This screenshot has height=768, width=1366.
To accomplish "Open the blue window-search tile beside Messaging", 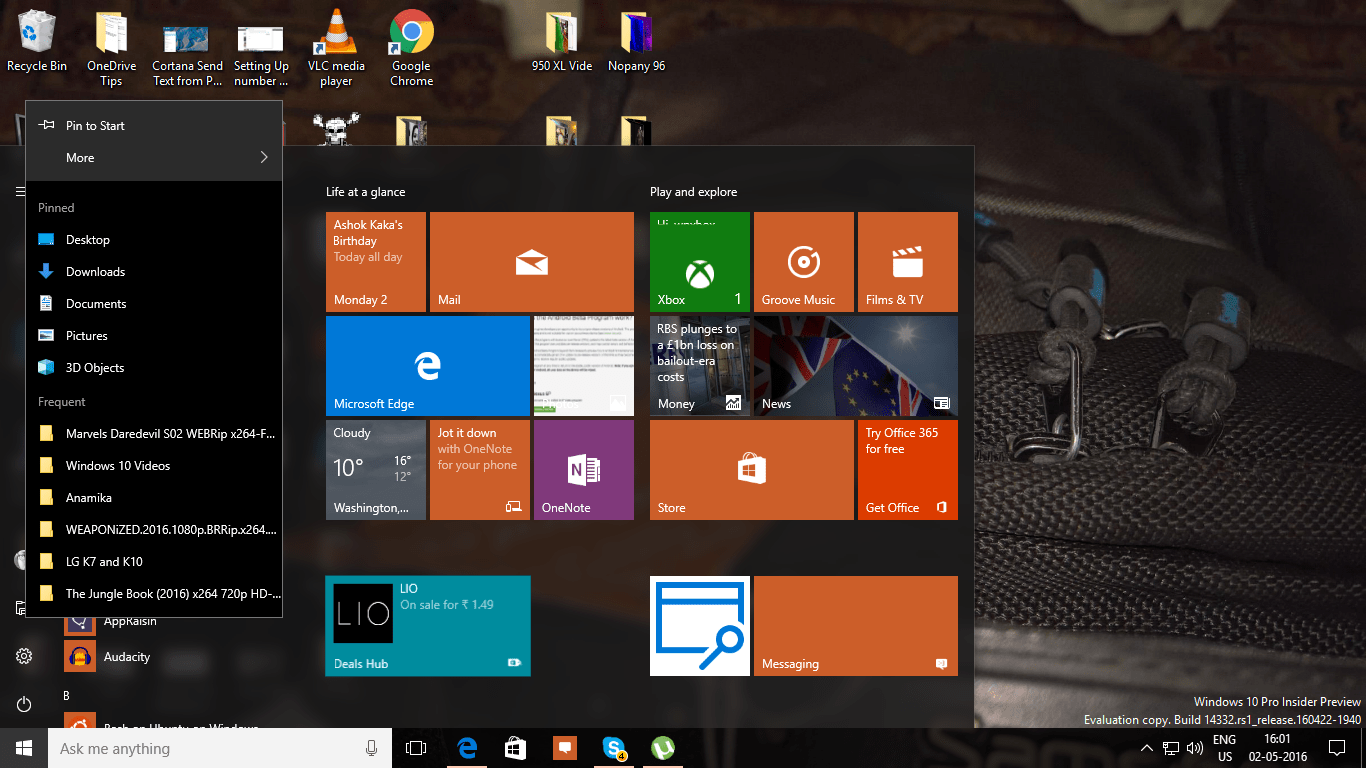I will click(700, 626).
